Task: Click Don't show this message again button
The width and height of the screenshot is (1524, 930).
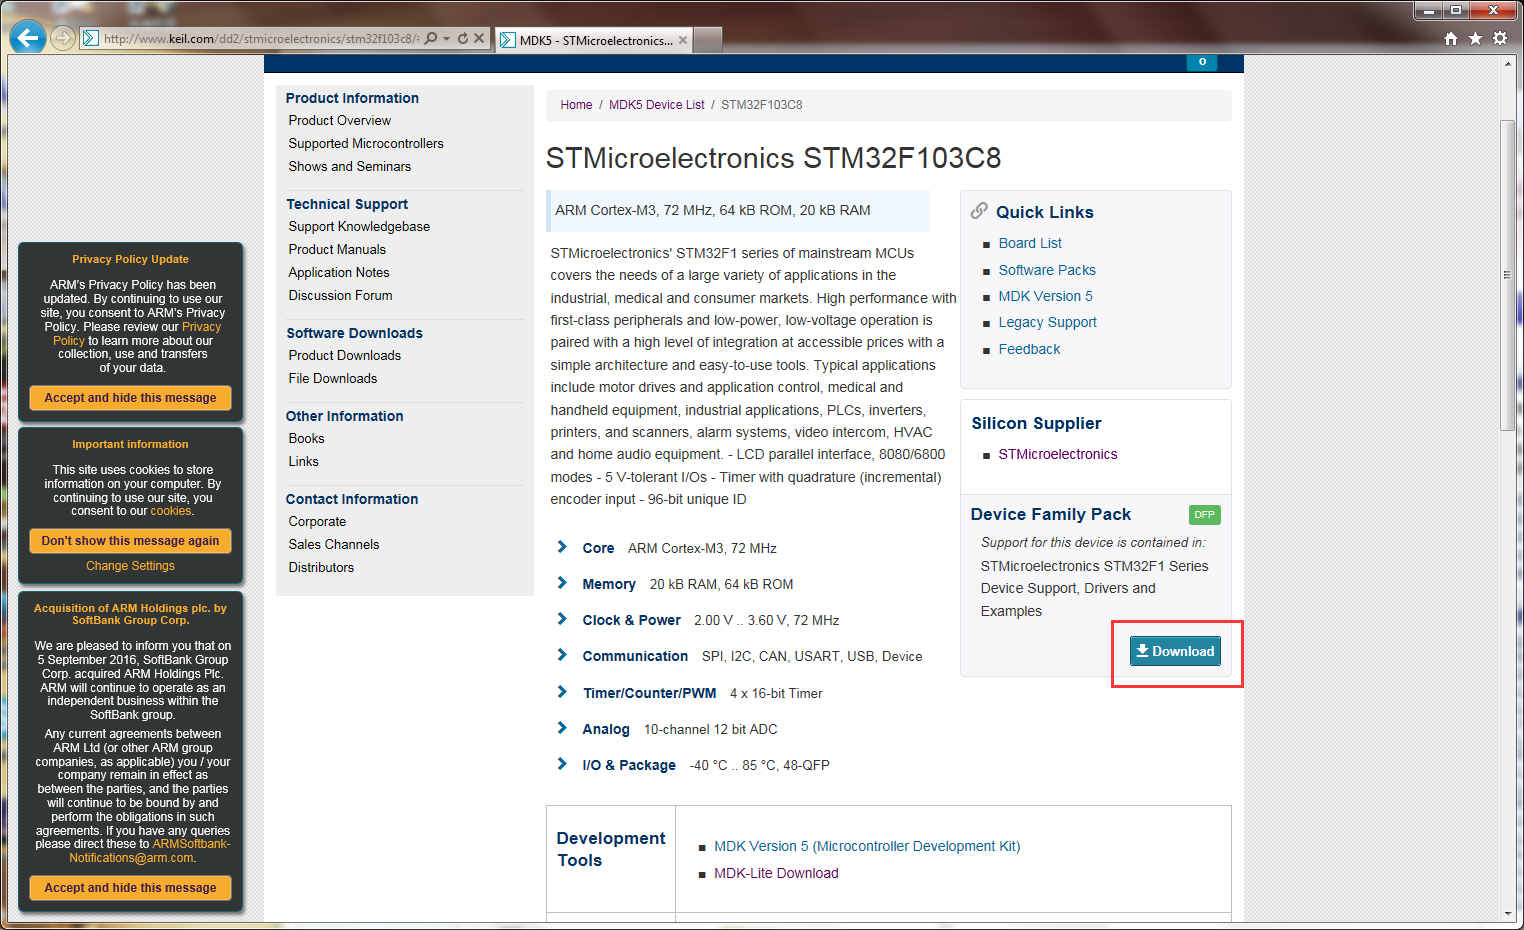Action: [x=130, y=541]
